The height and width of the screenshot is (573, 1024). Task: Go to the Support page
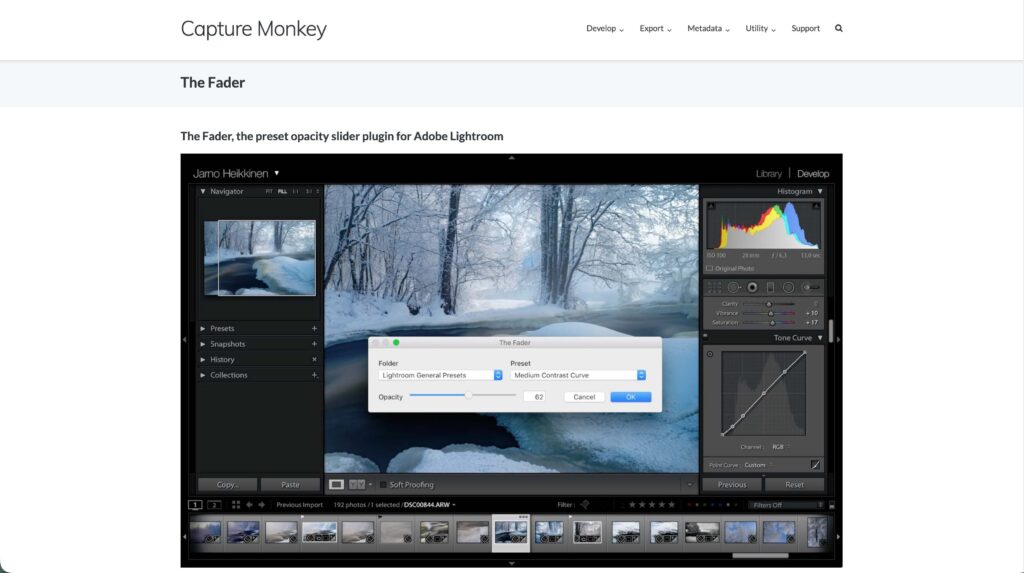(805, 28)
